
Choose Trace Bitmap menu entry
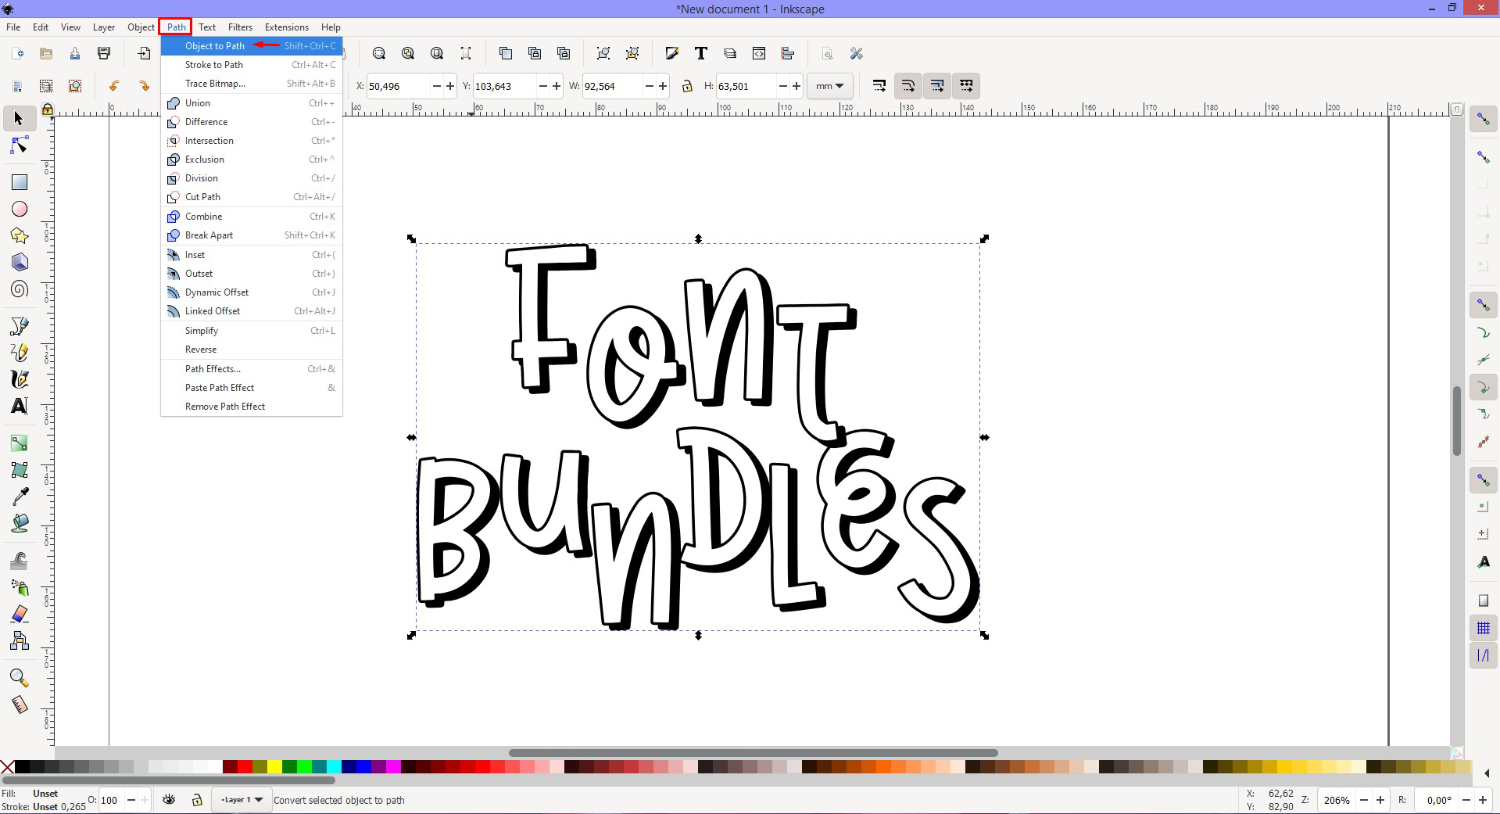click(x=251, y=84)
